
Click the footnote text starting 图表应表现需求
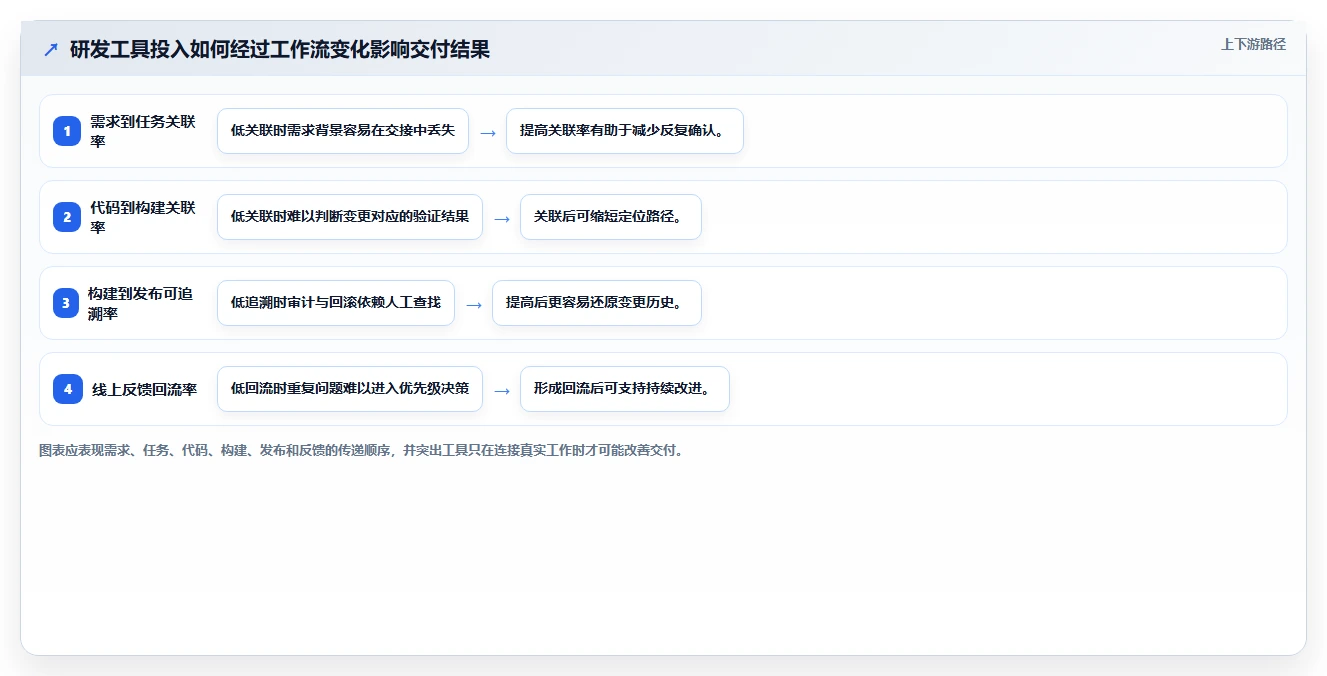tap(363, 451)
